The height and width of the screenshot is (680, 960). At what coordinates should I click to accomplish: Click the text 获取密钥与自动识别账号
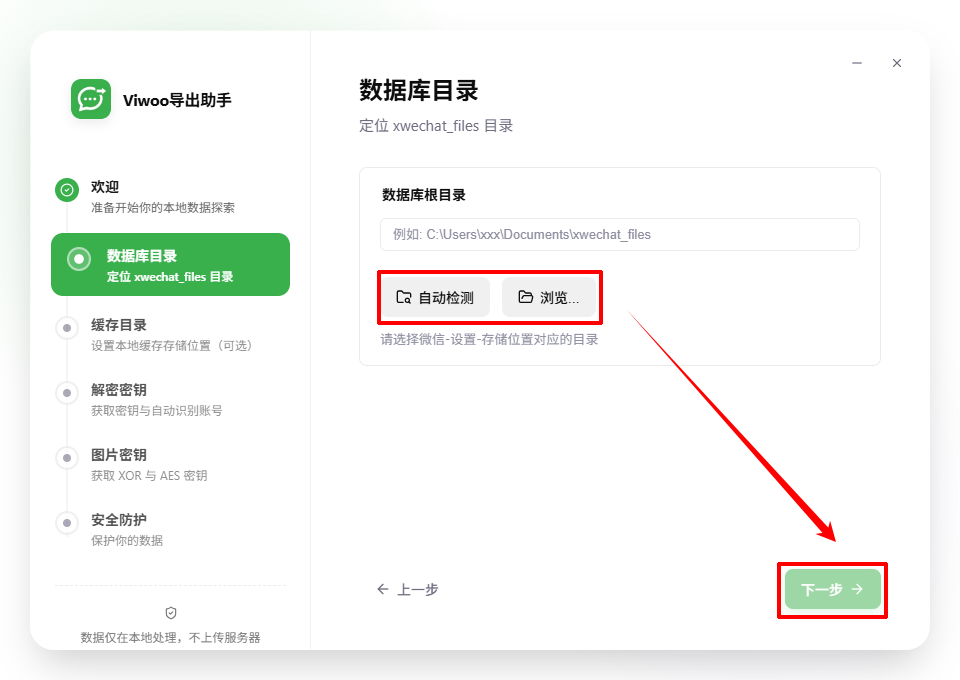pos(157,411)
